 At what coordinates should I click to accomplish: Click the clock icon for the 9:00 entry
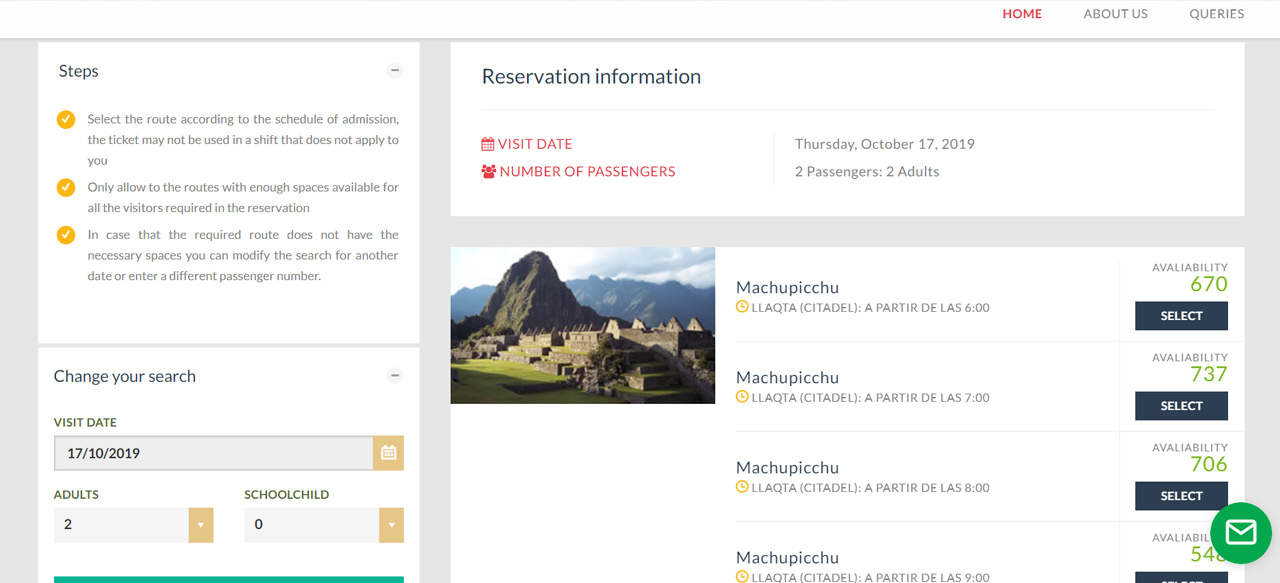point(742,577)
